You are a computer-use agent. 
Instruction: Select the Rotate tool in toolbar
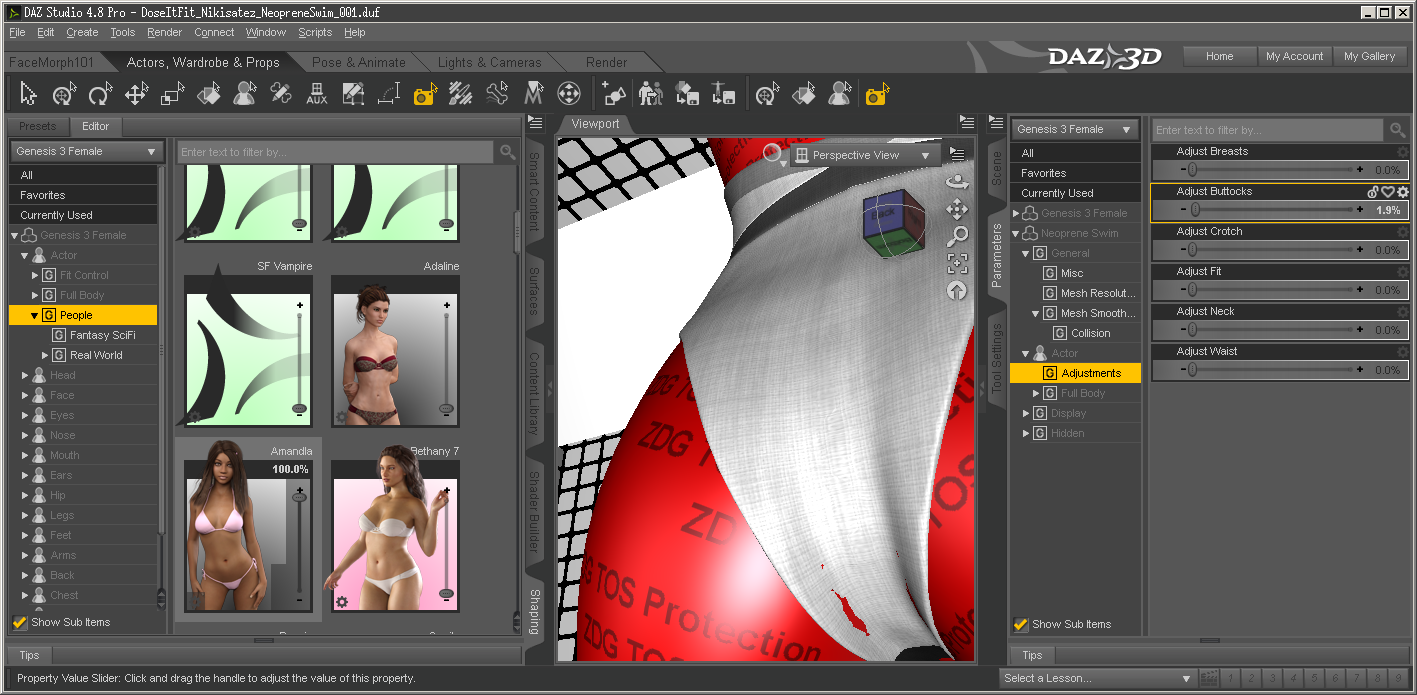click(99, 95)
